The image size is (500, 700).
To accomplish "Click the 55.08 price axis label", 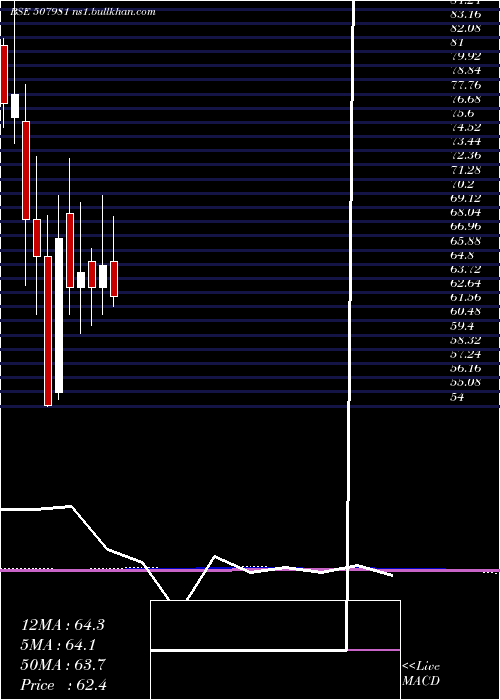I will click(x=466, y=383).
